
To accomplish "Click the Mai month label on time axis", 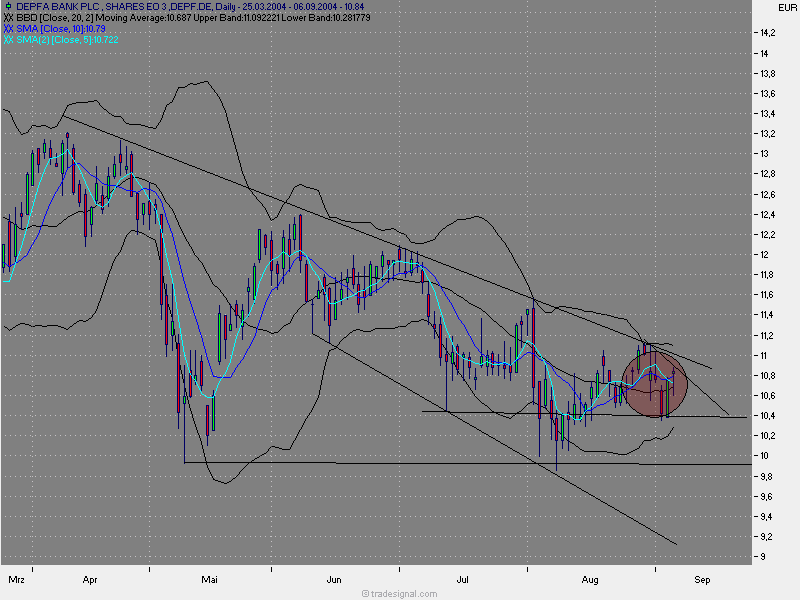I will click(x=209, y=580).
